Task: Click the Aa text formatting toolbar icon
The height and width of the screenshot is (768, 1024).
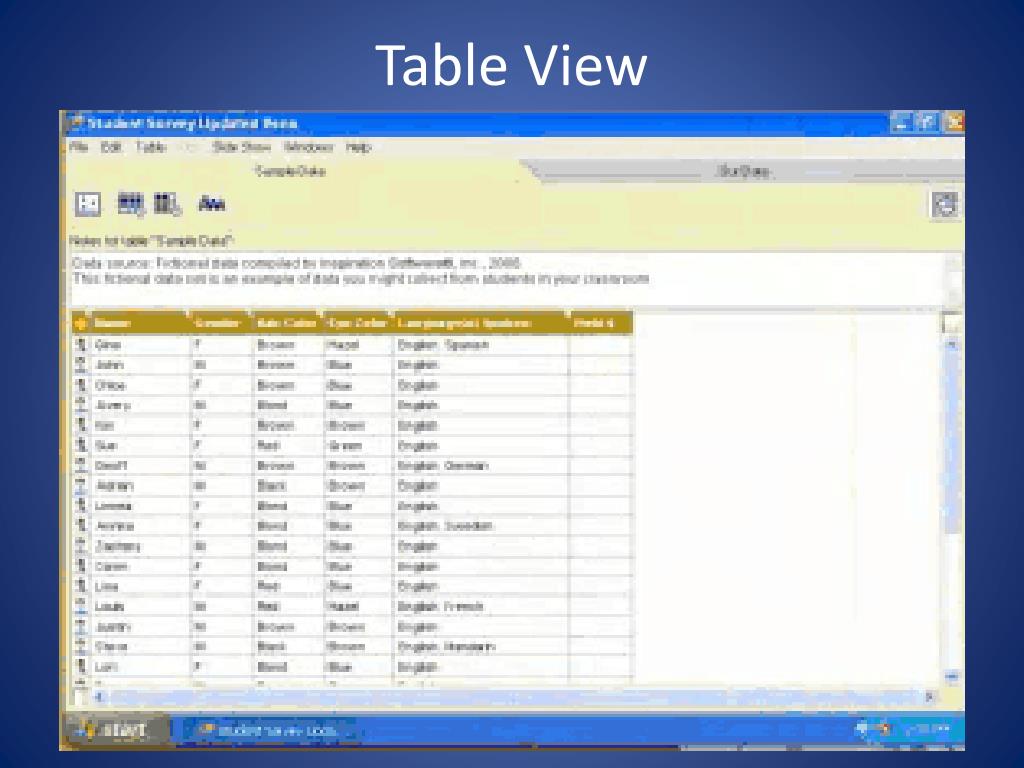Action: pos(212,204)
